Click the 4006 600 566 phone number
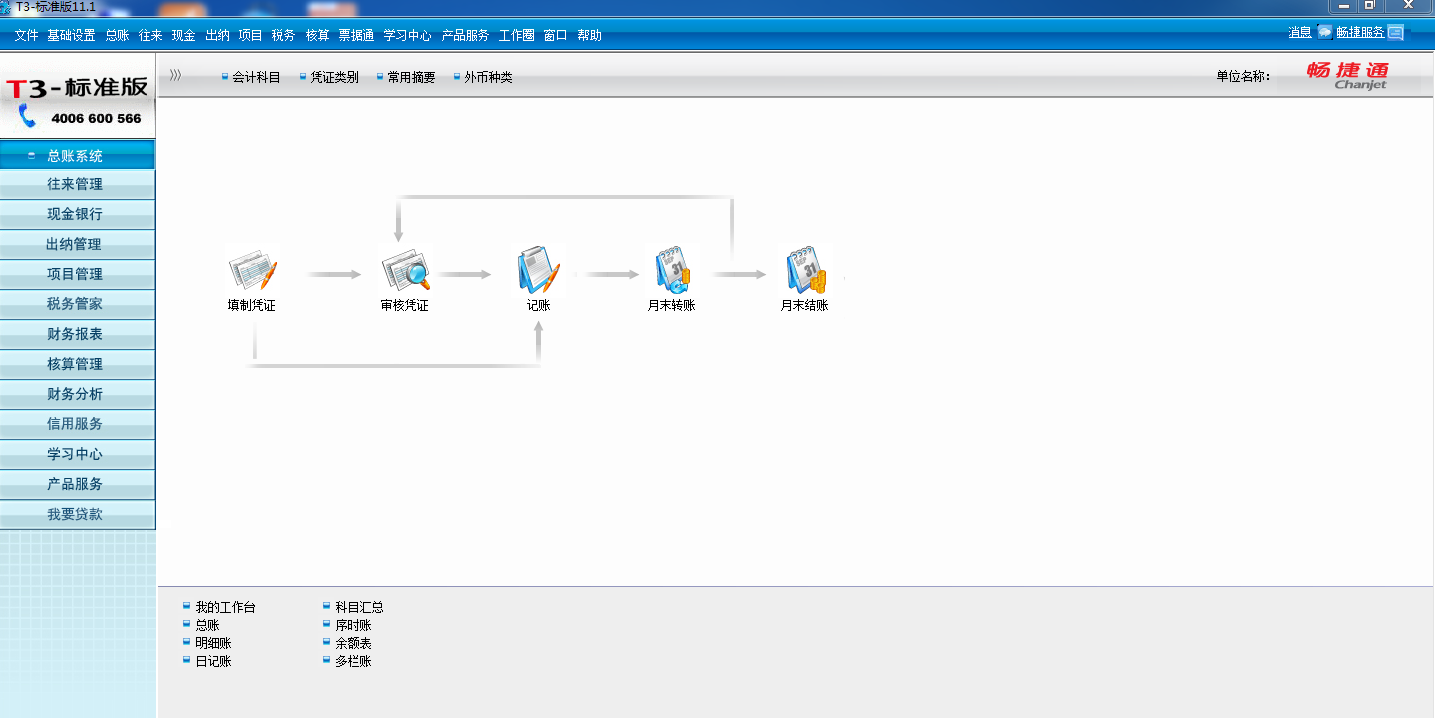This screenshot has height=718, width=1435. [x=96, y=118]
